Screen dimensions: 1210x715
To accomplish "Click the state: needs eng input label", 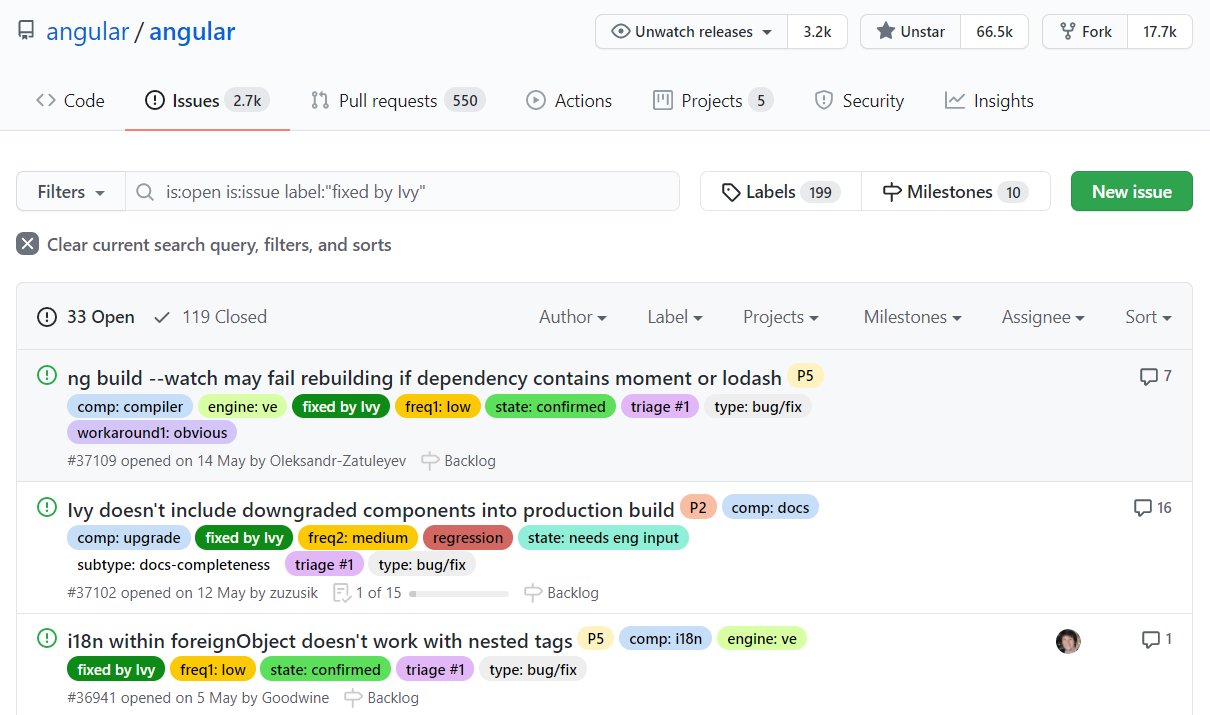I will coord(603,538).
